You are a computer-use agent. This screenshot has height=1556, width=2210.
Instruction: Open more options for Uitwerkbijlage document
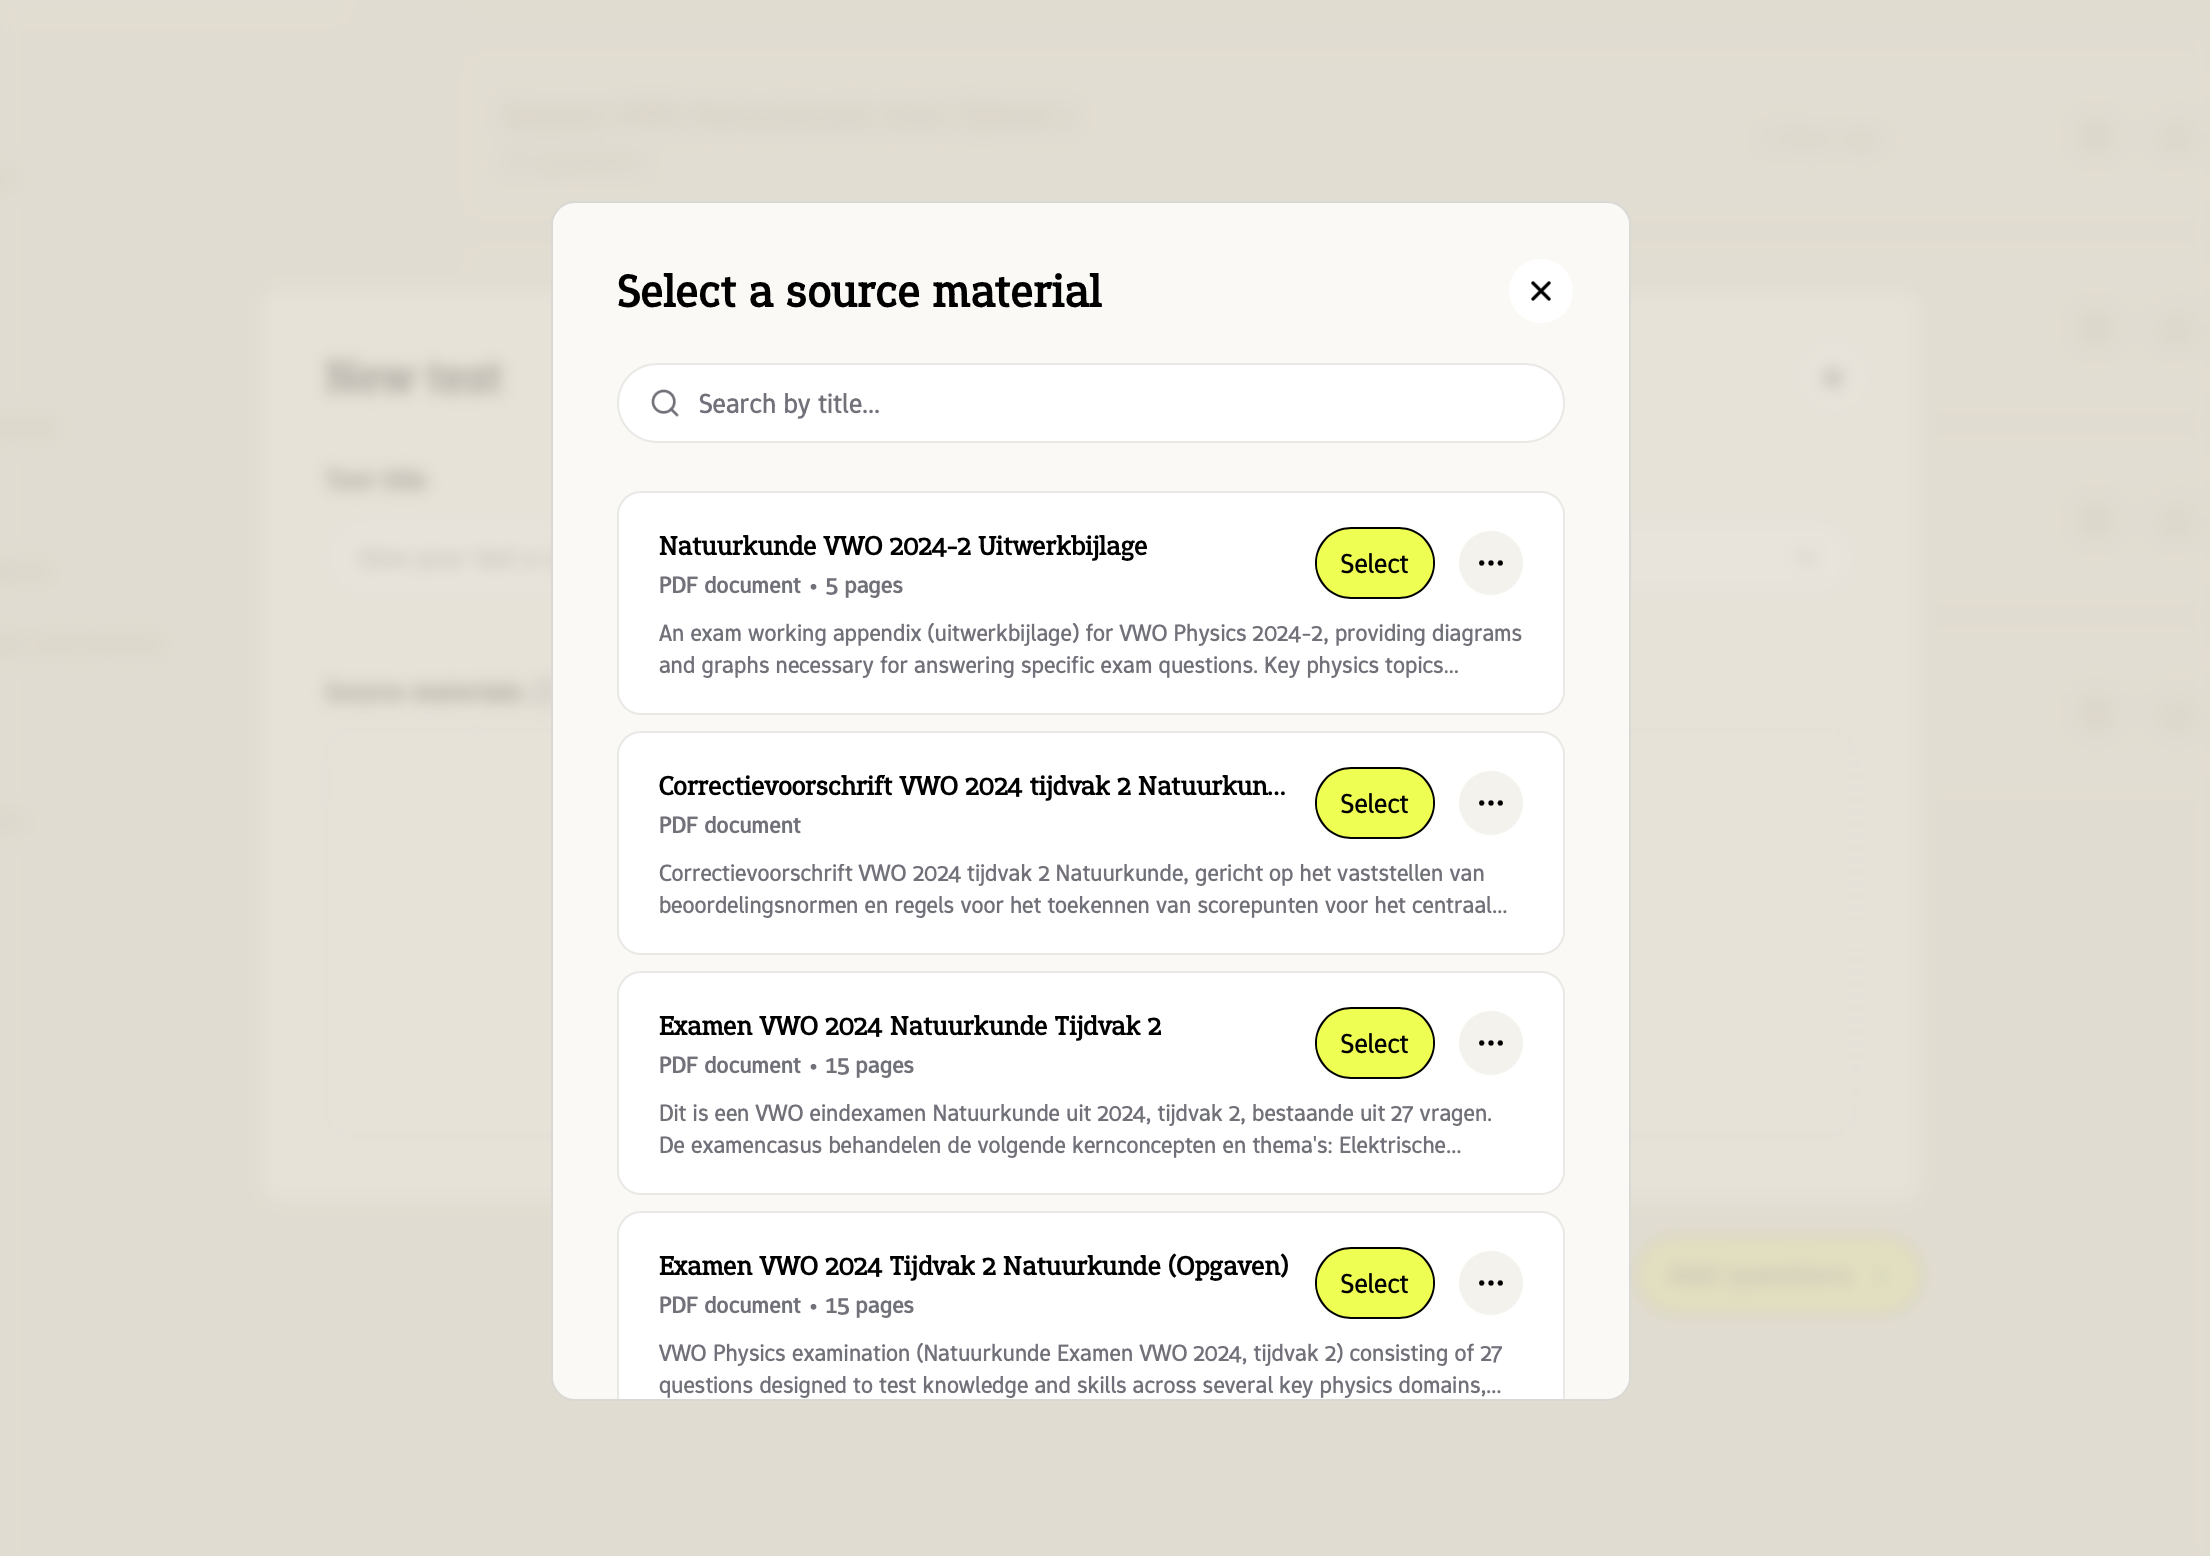click(x=1490, y=563)
